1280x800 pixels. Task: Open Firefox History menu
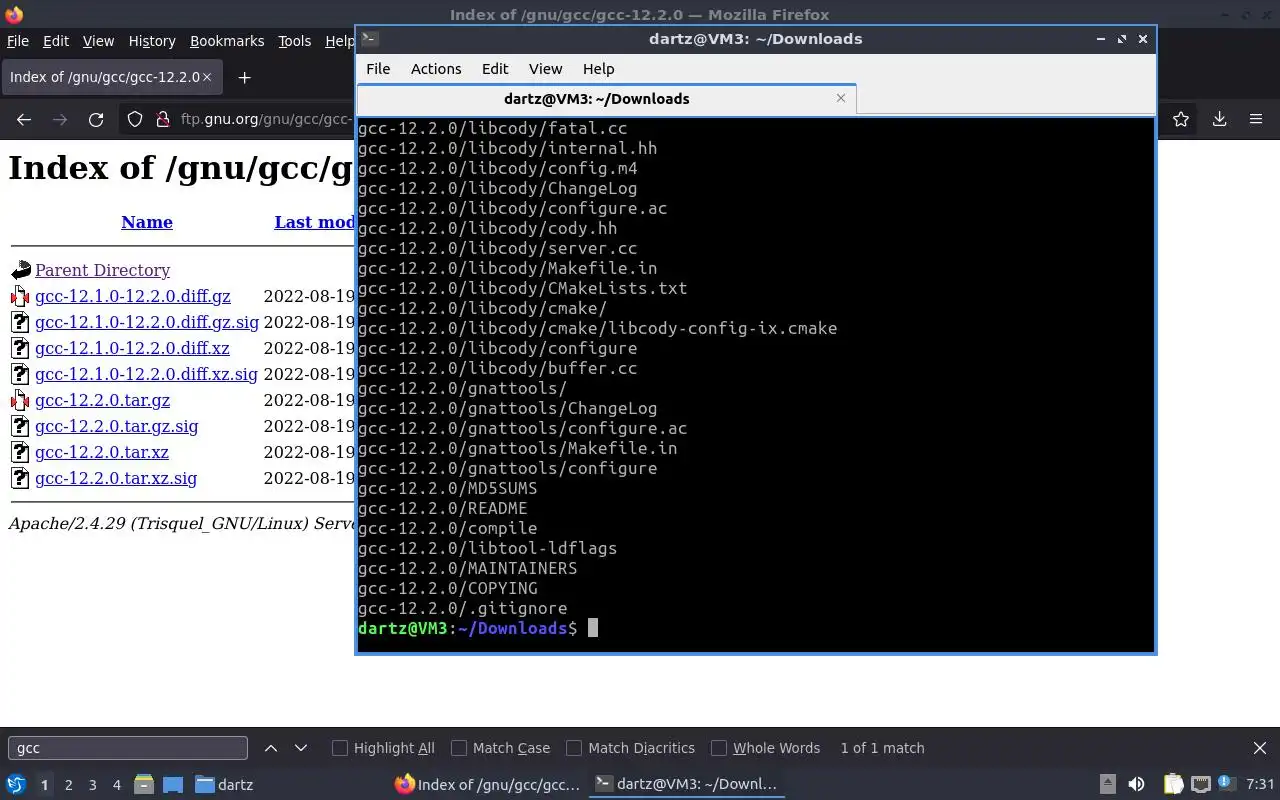pyautogui.click(x=152, y=41)
